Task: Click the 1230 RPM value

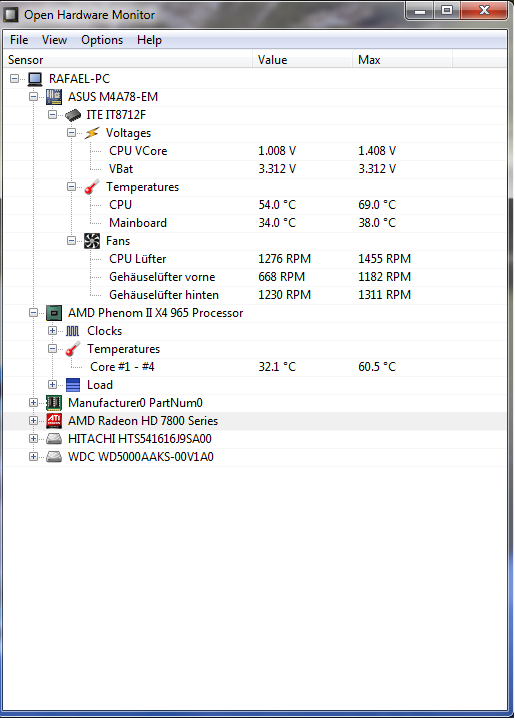Action: click(x=285, y=295)
